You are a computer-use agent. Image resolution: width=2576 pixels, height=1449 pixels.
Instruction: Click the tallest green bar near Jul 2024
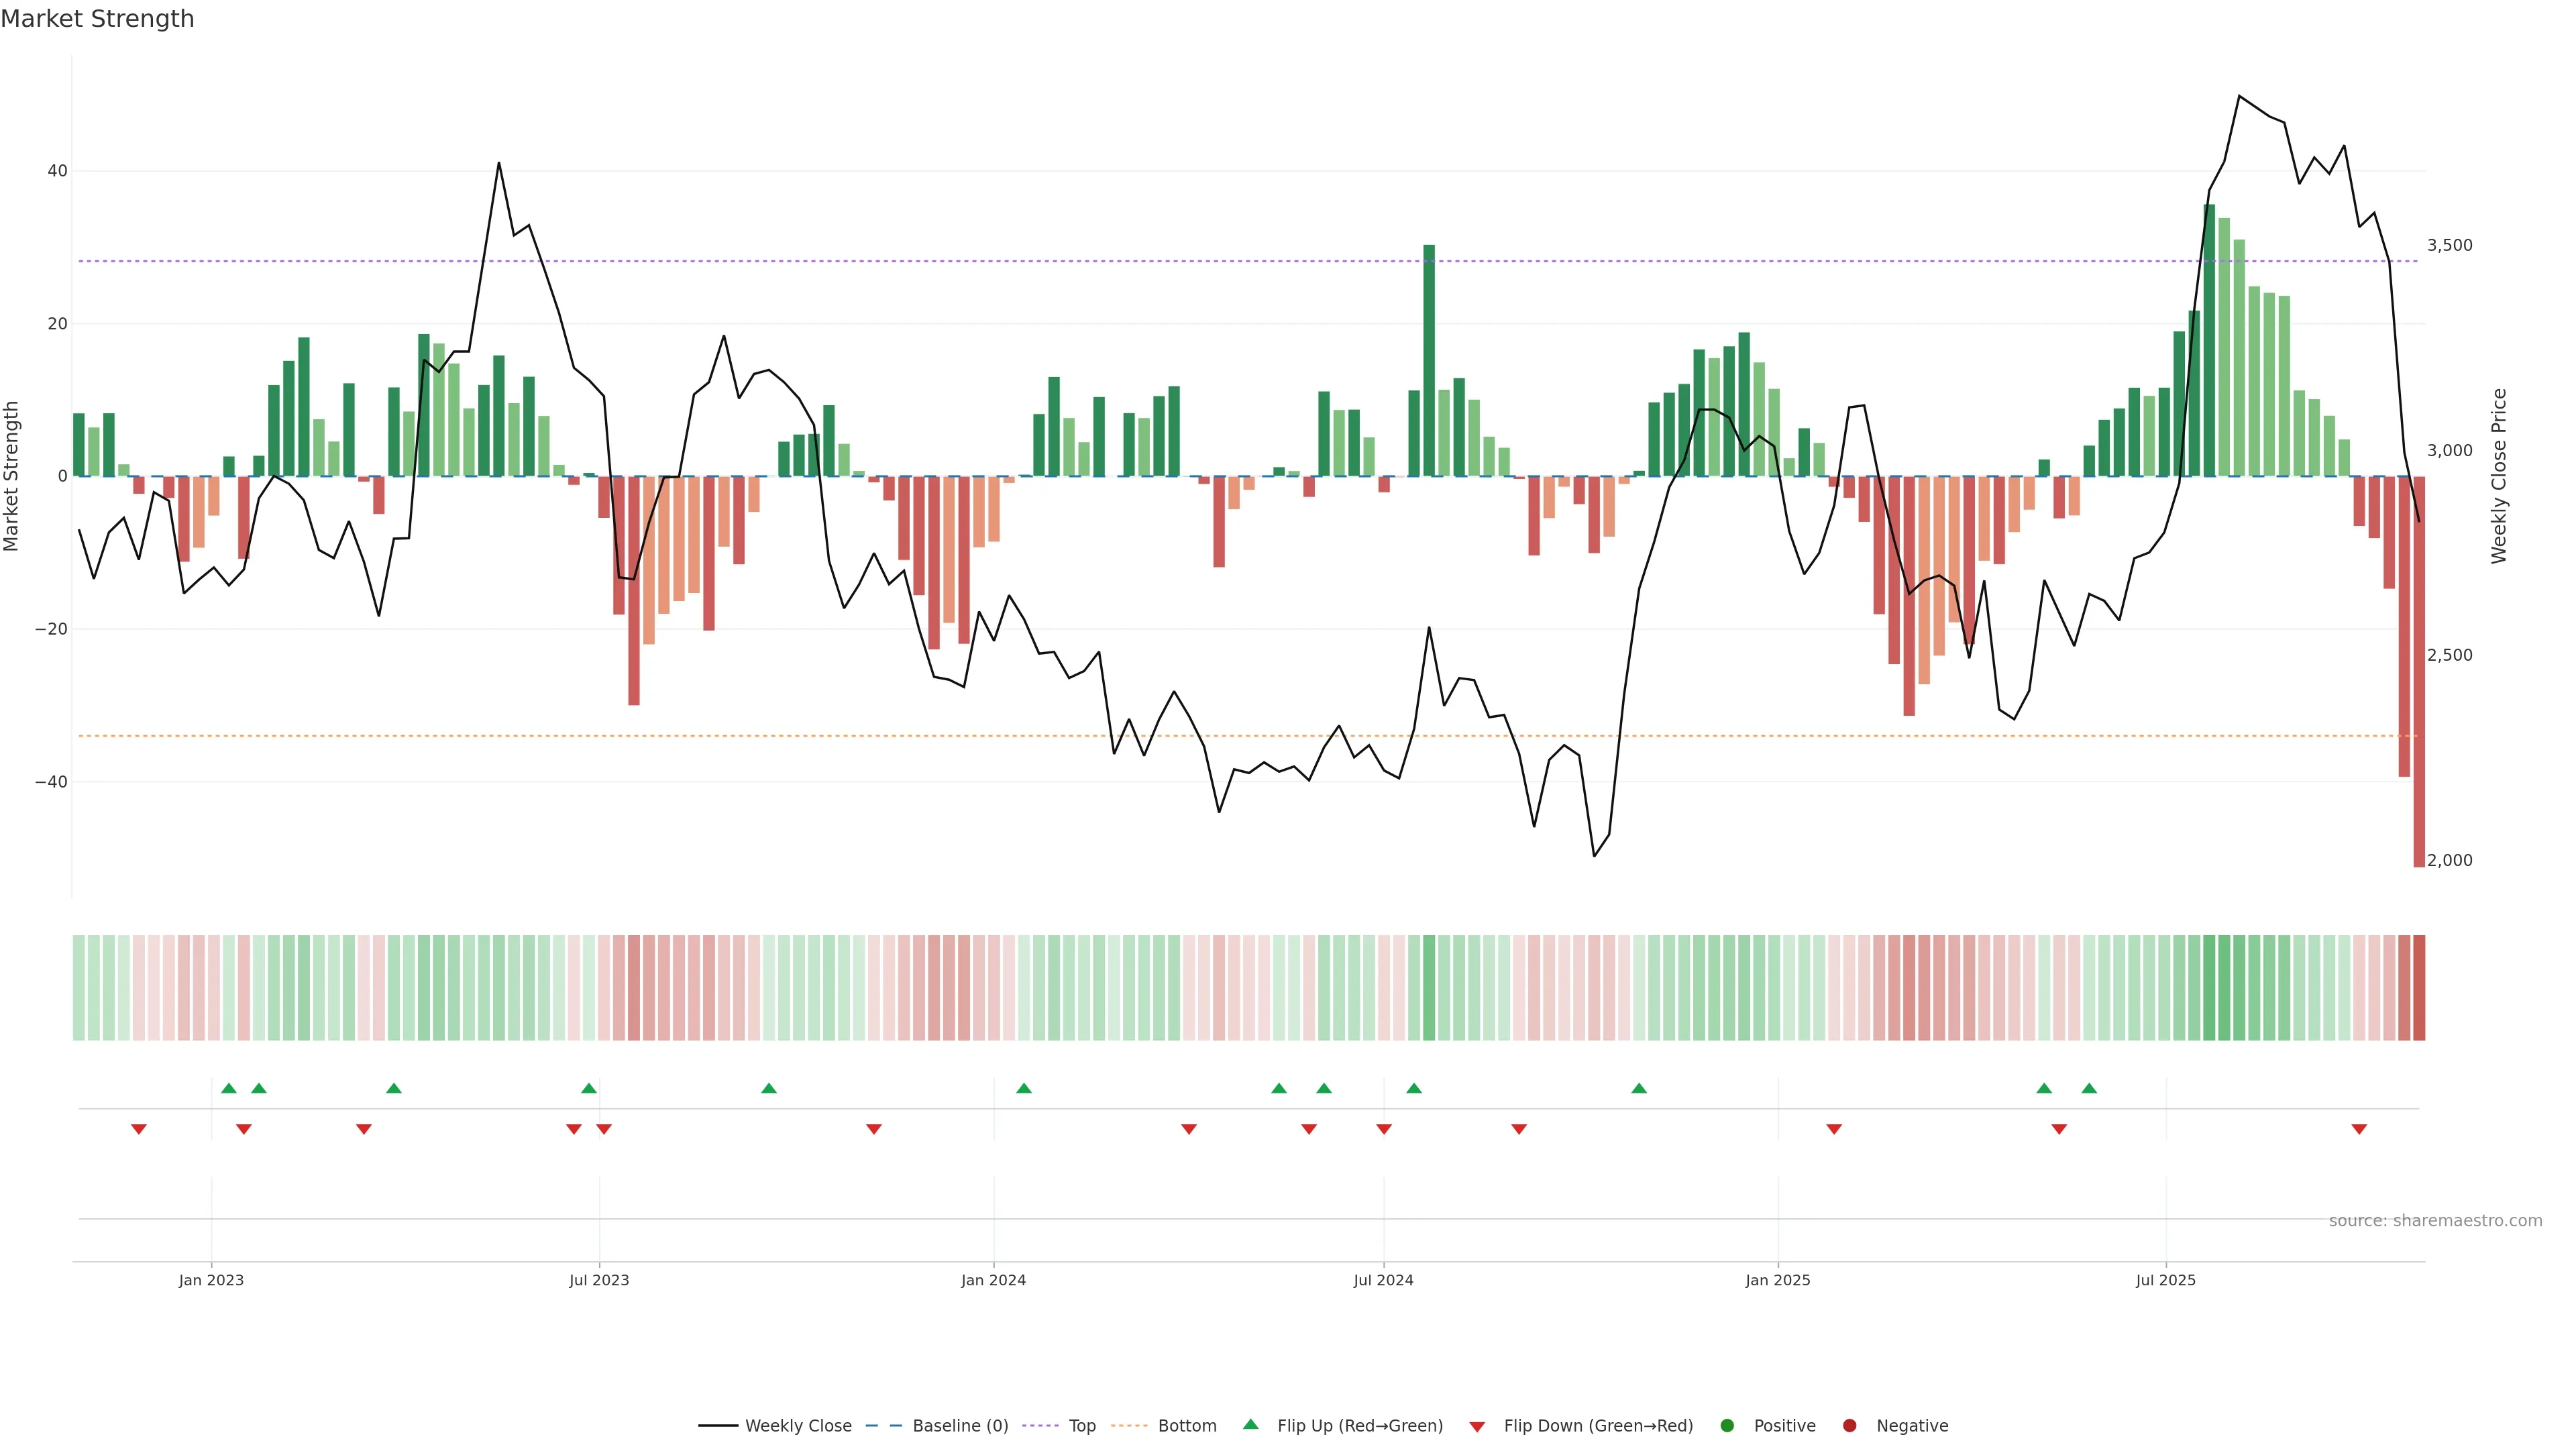[1429, 360]
